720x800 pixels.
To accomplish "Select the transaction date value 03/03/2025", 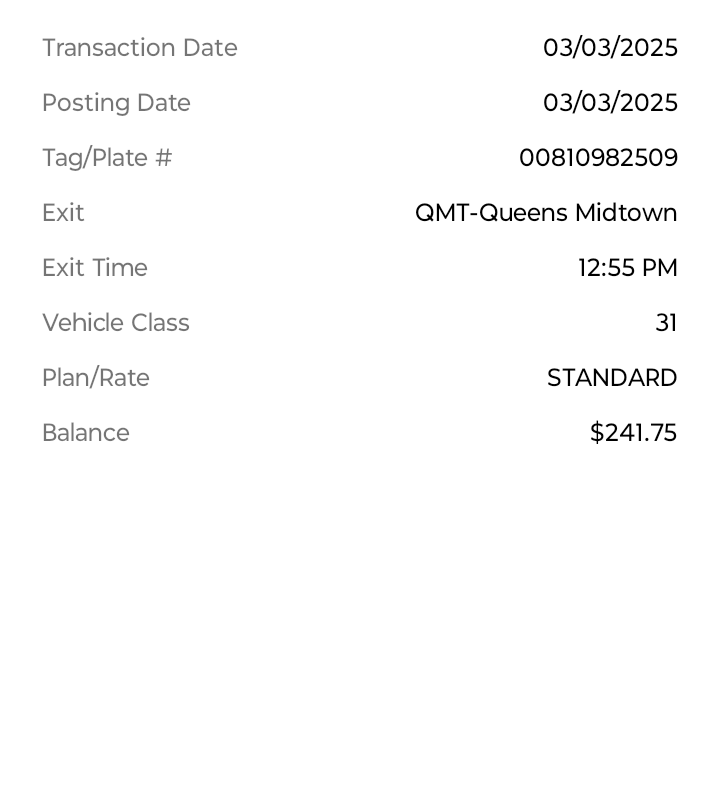I will coord(610,48).
